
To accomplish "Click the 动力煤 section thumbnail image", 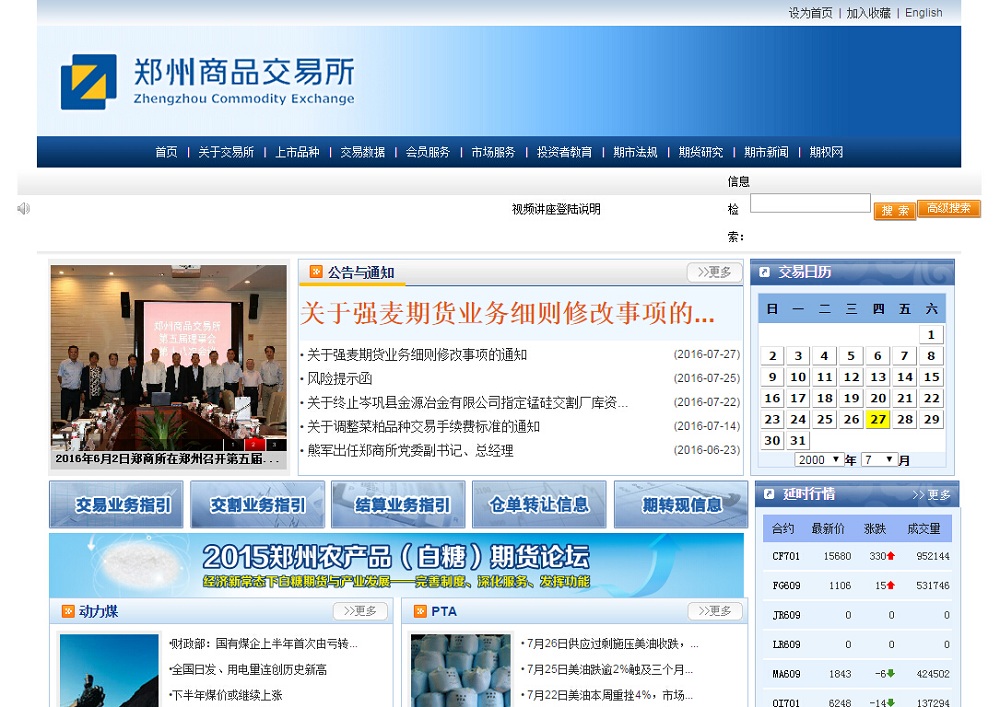I will click(x=109, y=670).
